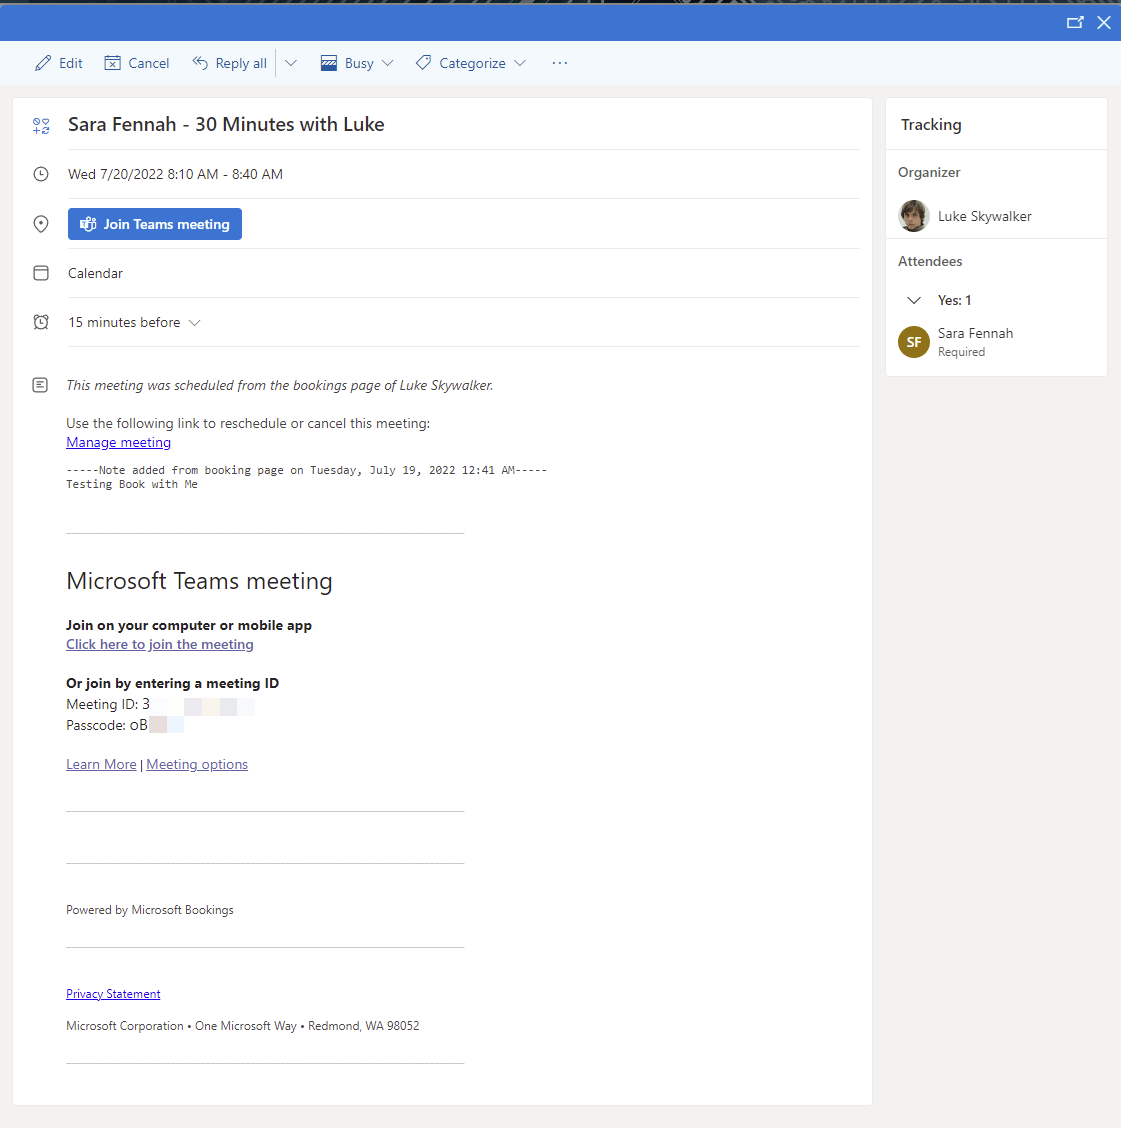Open the Busy status dropdown
The height and width of the screenshot is (1128, 1121).
coord(357,63)
